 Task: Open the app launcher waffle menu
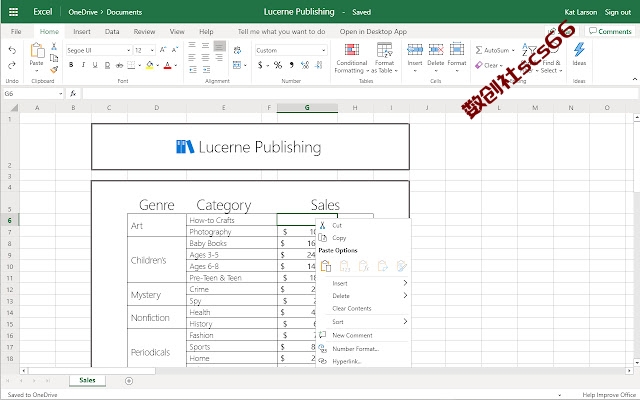click(13, 12)
